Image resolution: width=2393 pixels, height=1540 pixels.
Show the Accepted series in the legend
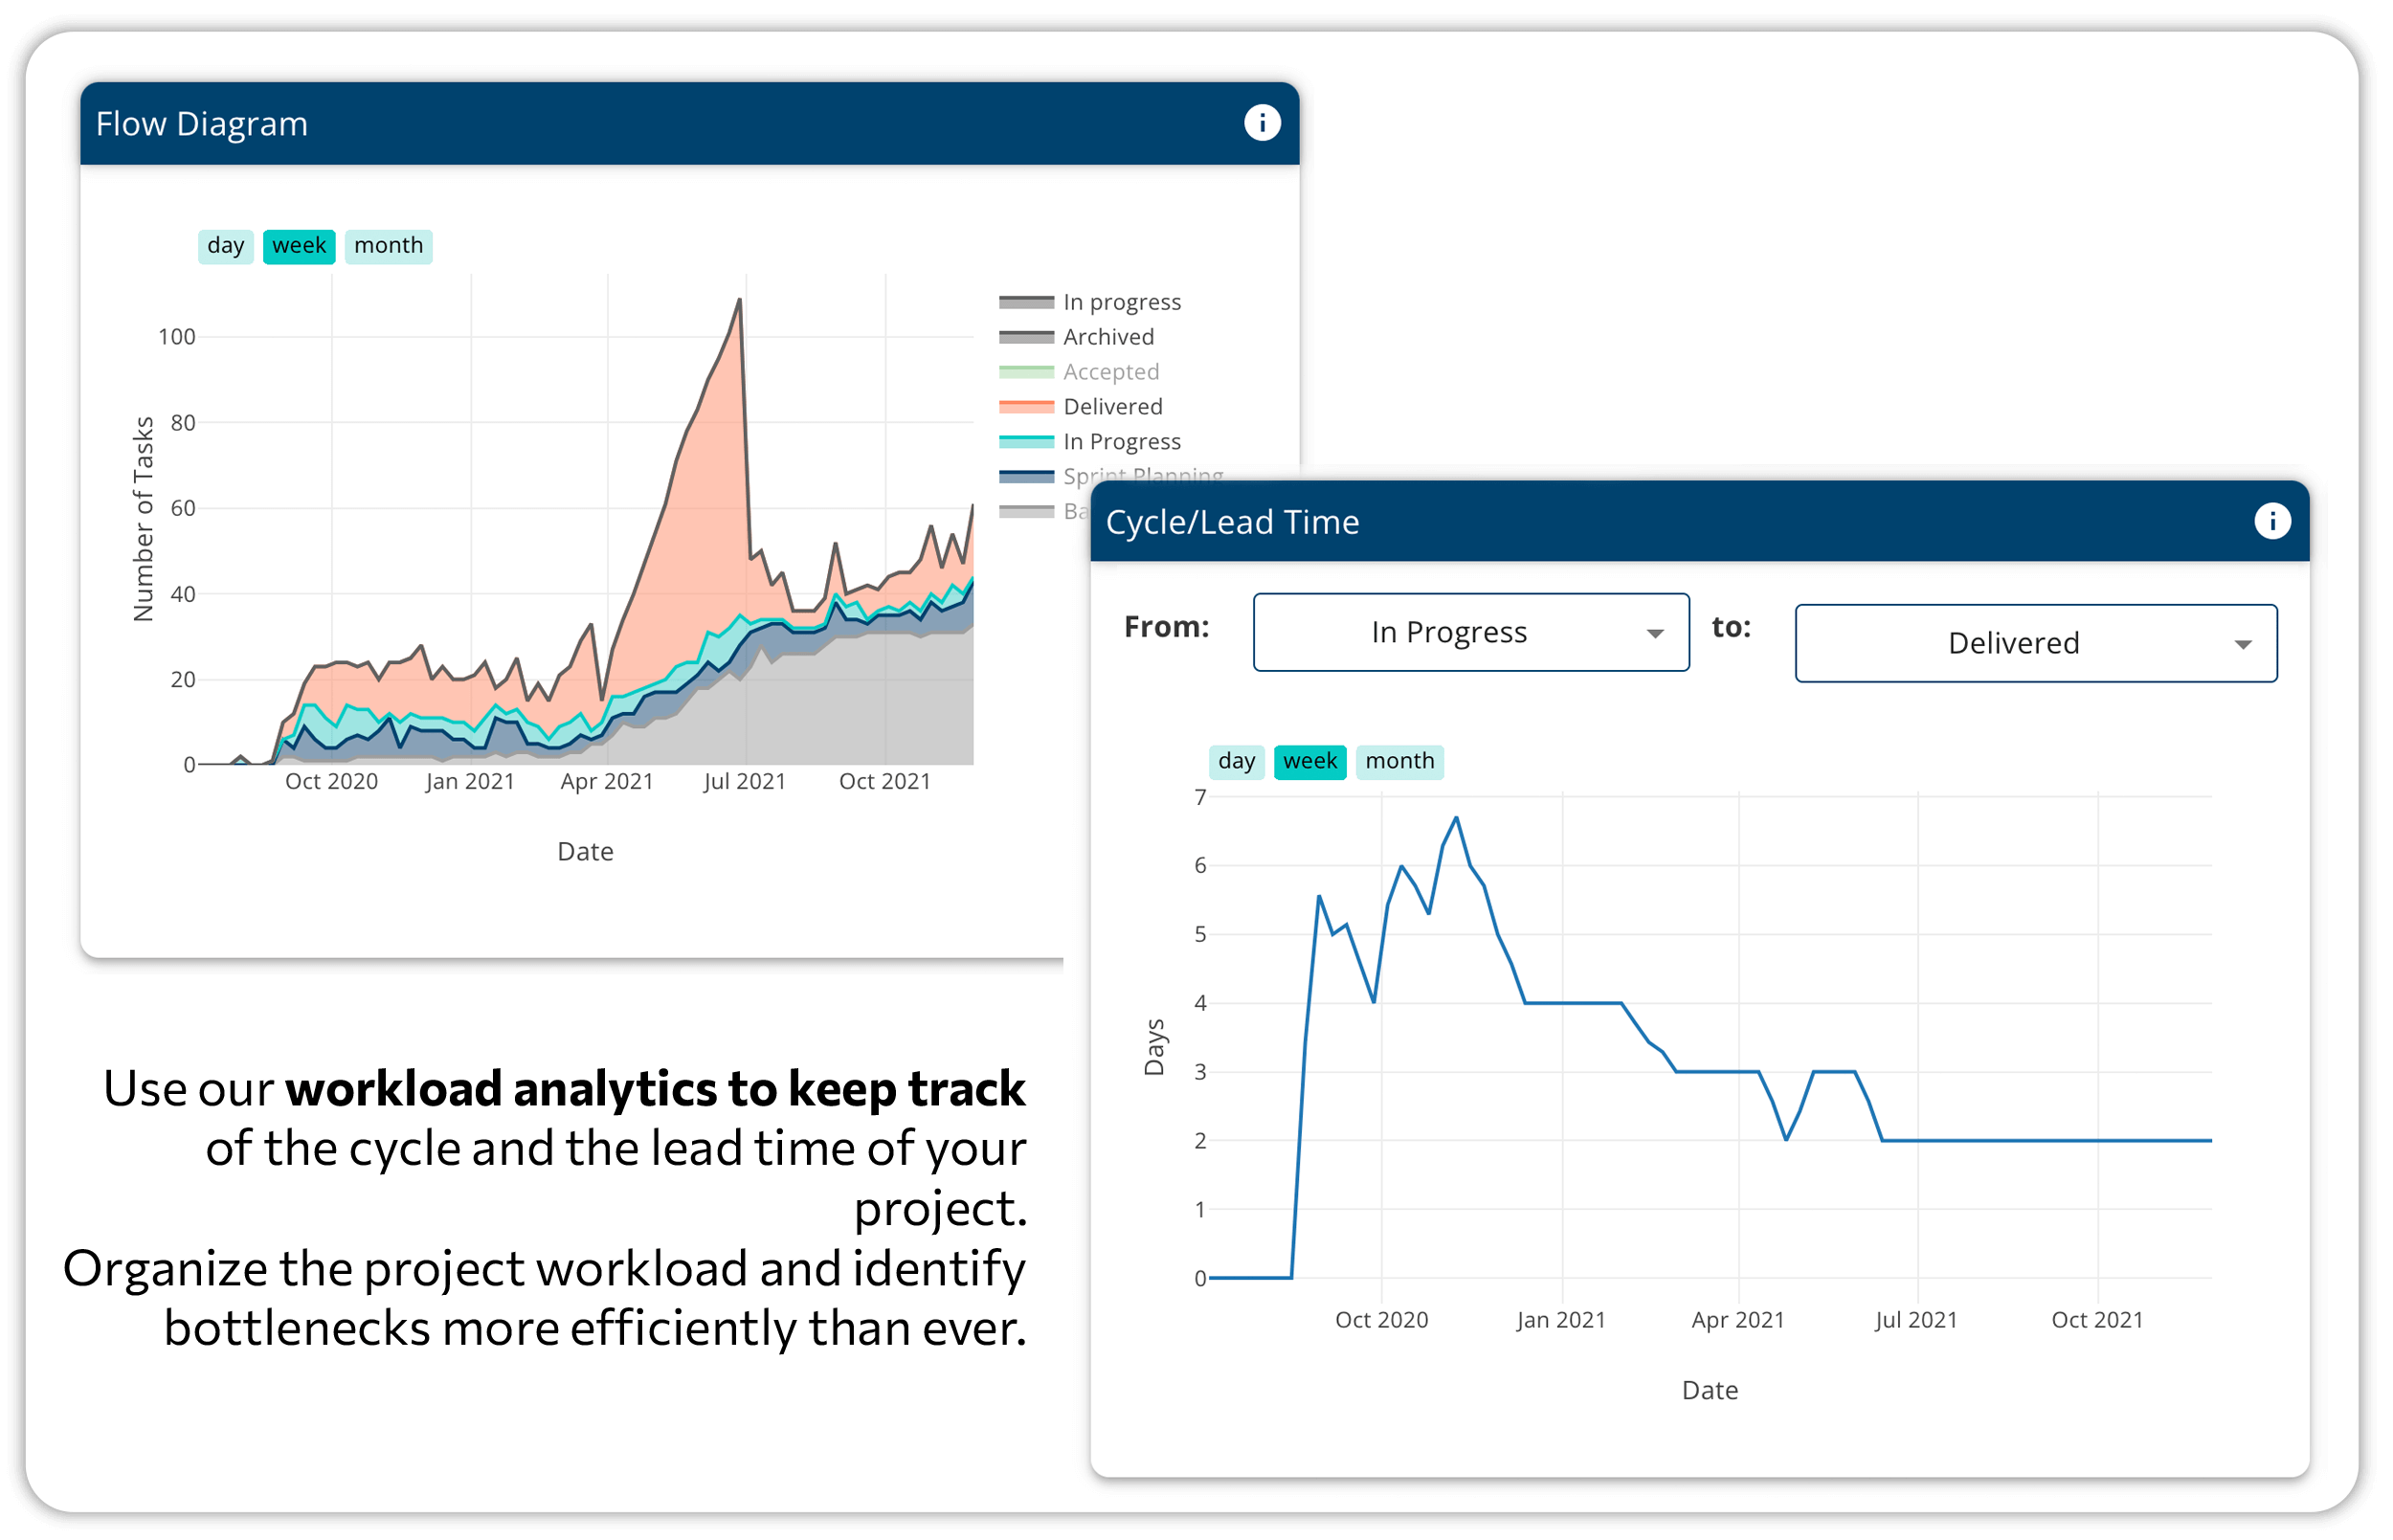pos(1110,372)
